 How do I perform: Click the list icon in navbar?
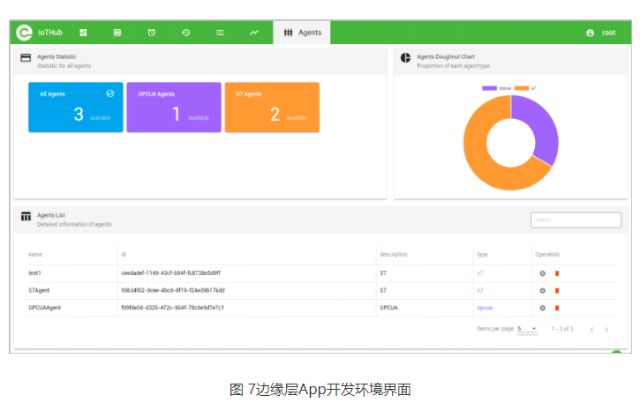220,33
